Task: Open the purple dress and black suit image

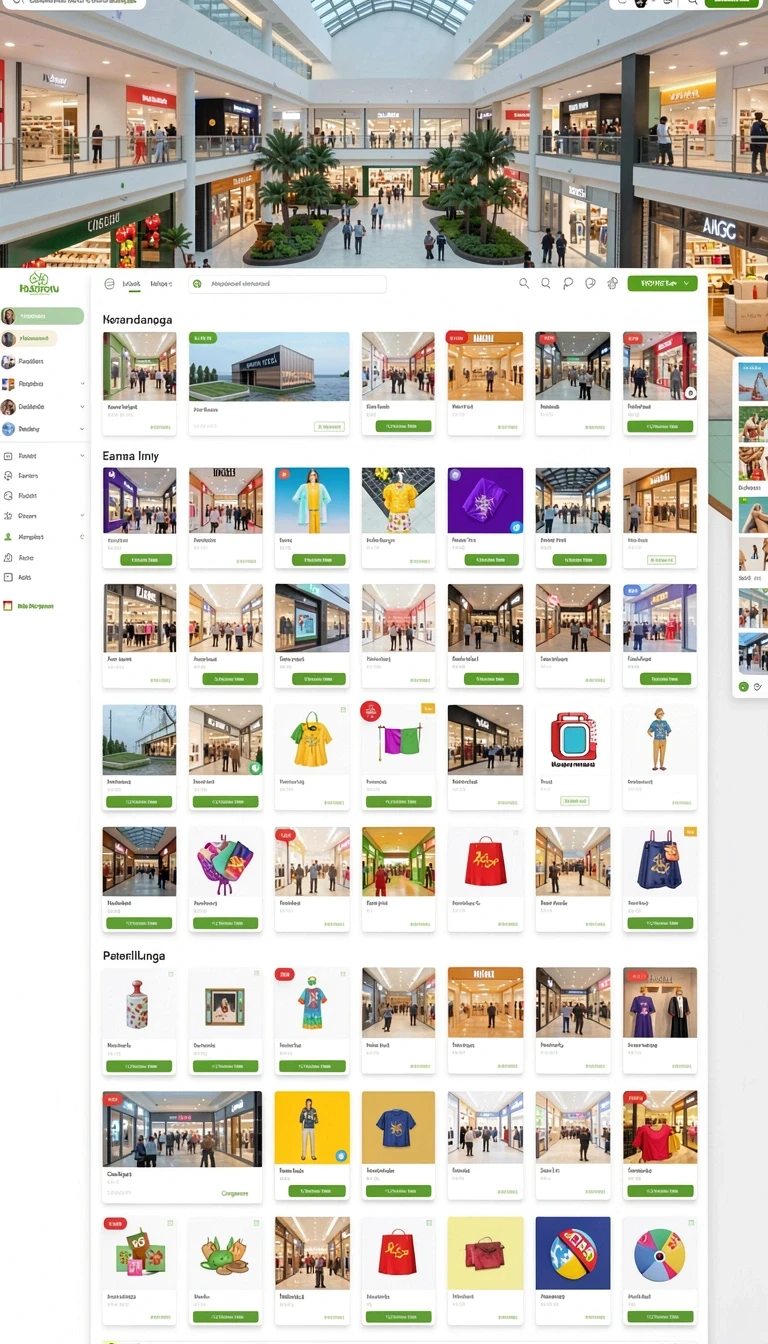Action: point(660,1002)
